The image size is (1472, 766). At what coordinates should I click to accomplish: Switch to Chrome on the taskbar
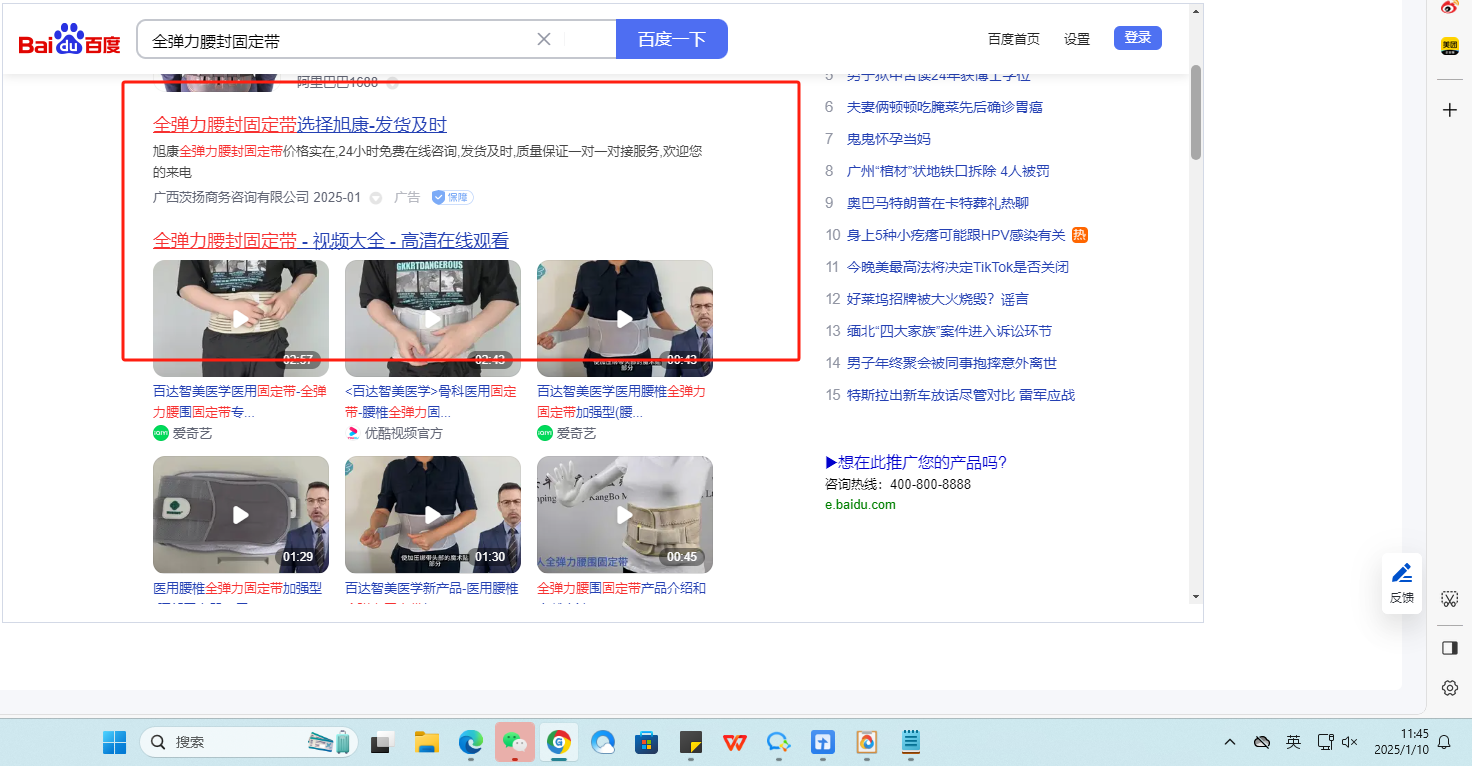(558, 742)
